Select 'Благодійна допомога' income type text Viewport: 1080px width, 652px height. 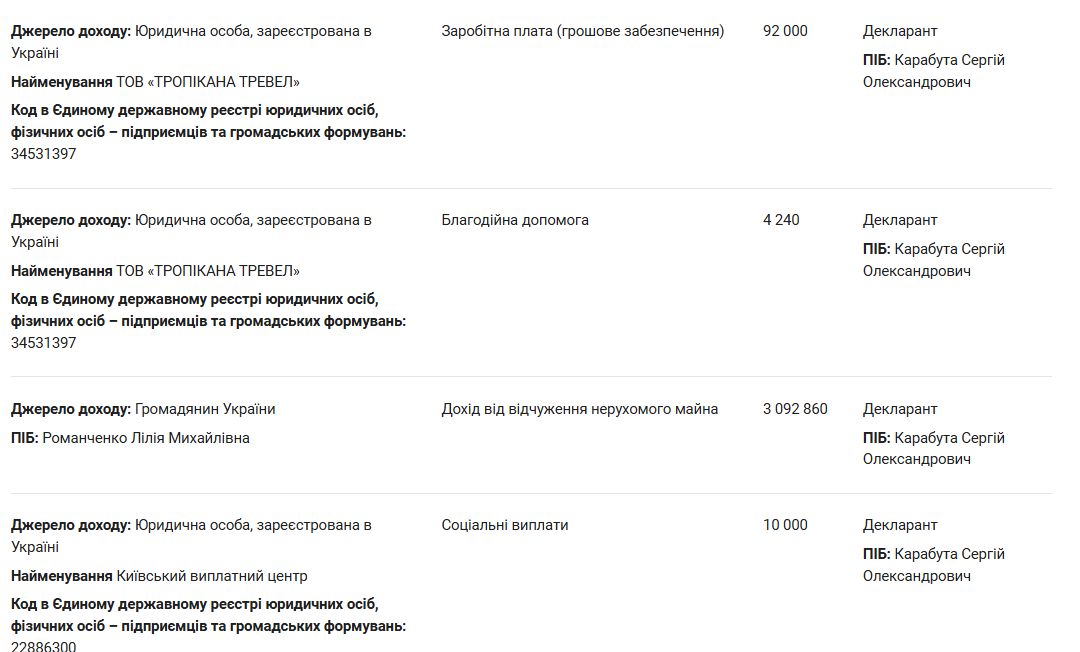(x=515, y=220)
